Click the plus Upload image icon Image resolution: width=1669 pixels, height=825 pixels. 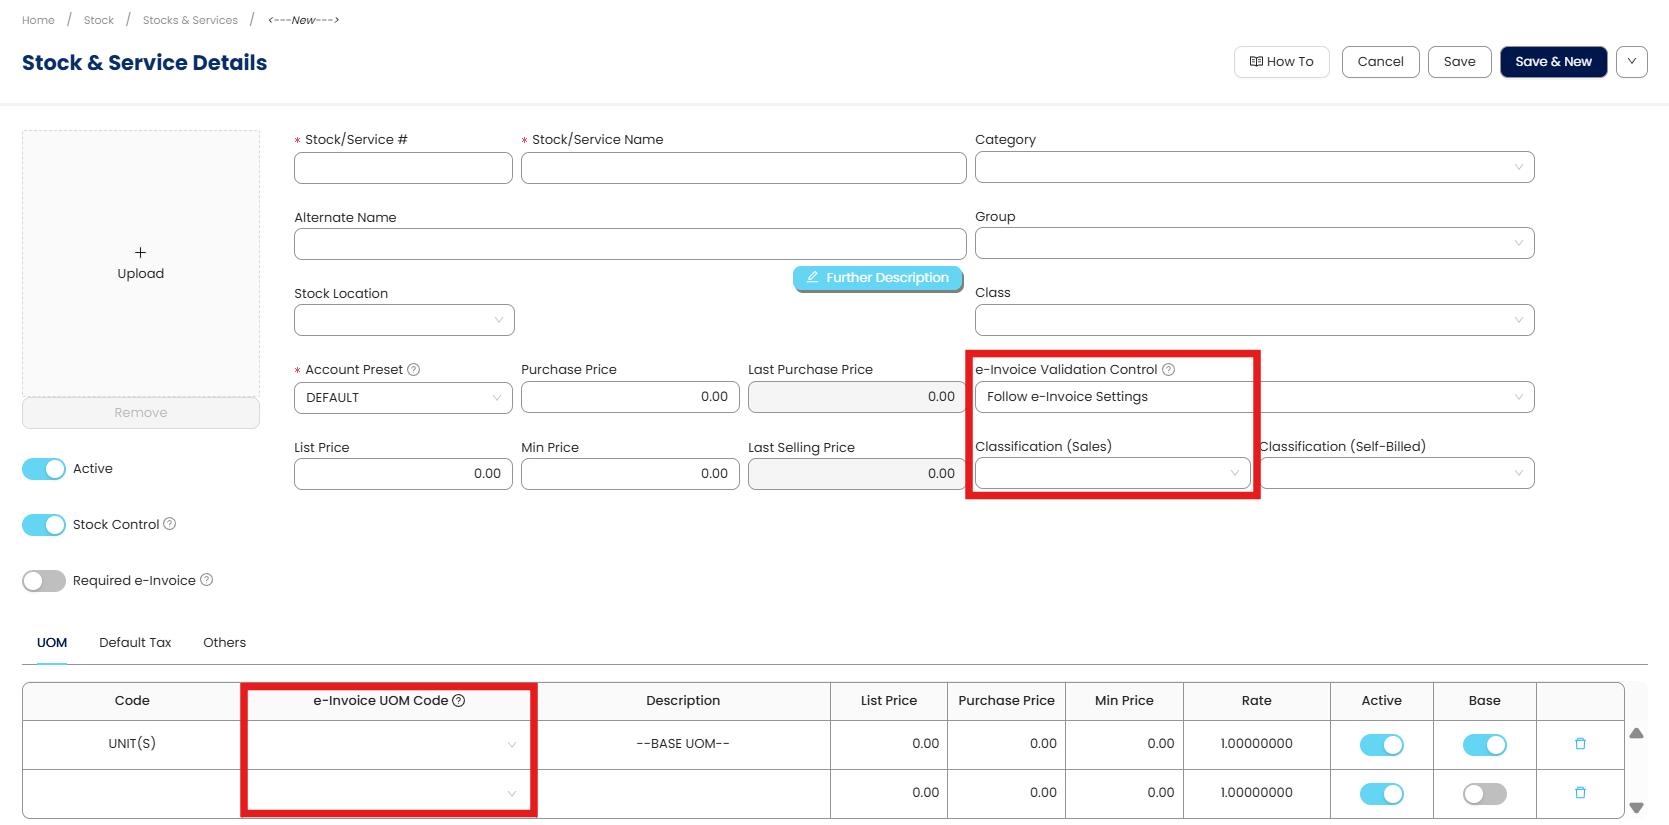pyautogui.click(x=140, y=253)
